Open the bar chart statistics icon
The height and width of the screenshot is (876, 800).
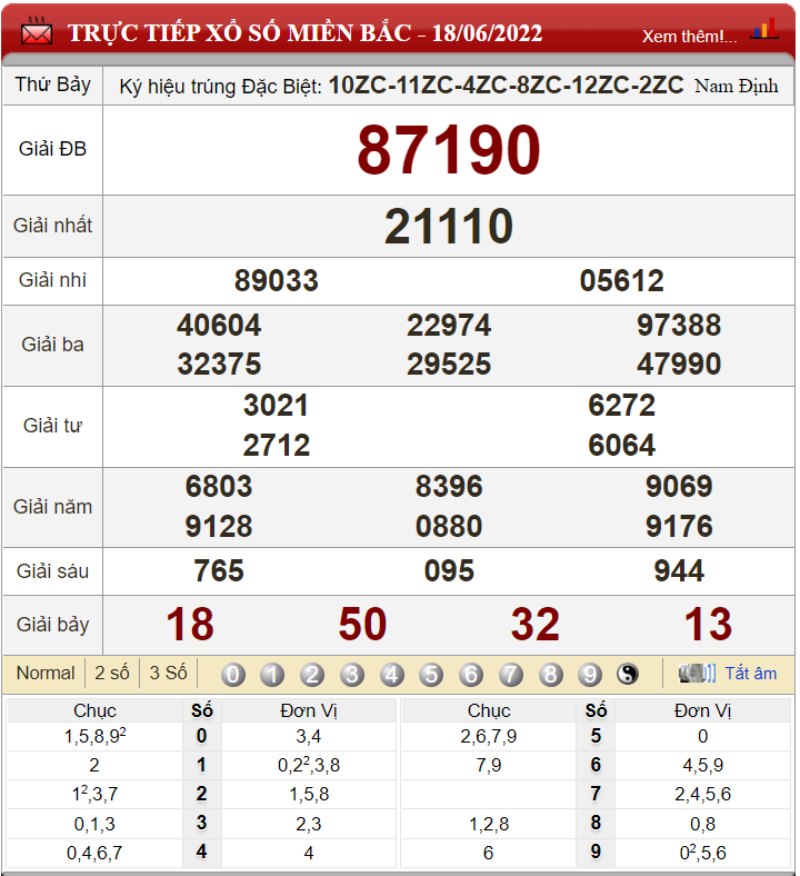764,30
